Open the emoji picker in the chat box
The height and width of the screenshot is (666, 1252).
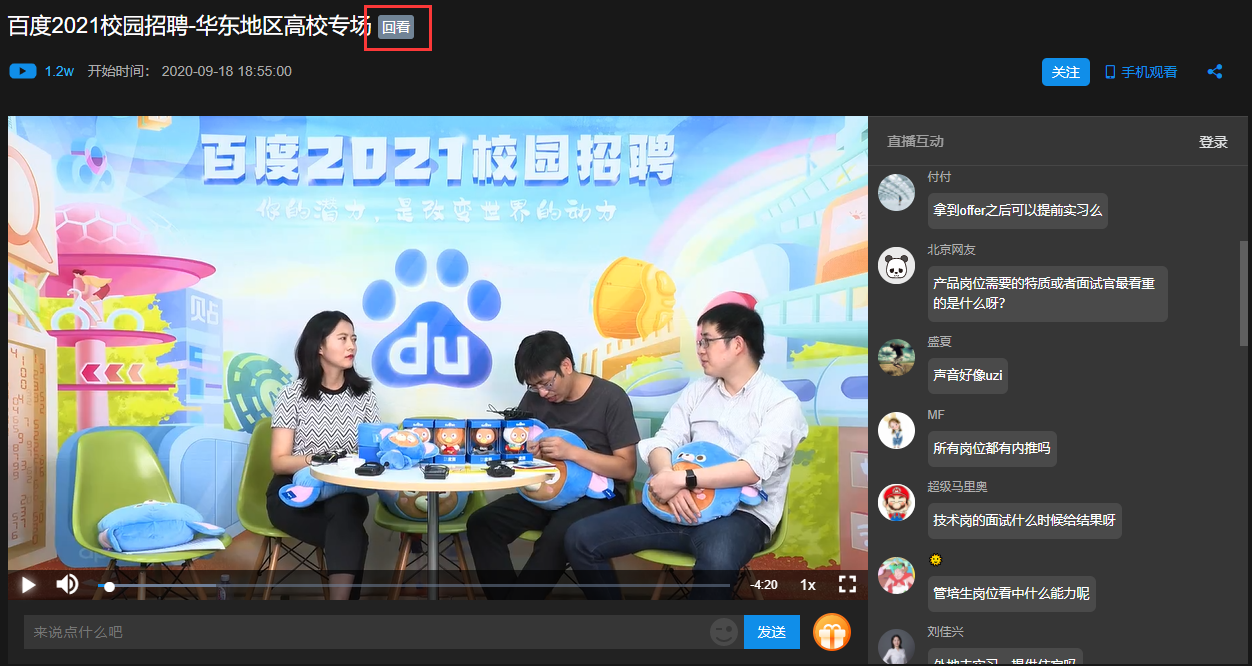[x=724, y=632]
